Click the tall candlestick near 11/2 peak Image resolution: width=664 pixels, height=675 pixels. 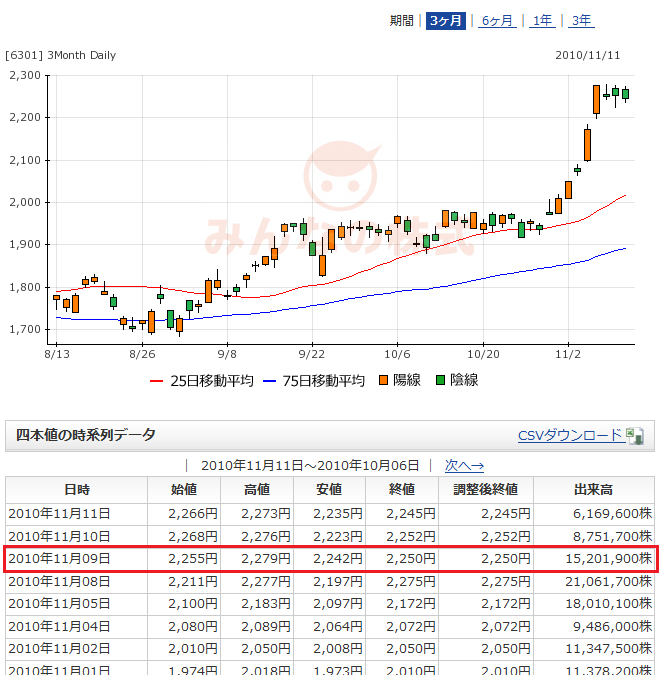(x=596, y=100)
